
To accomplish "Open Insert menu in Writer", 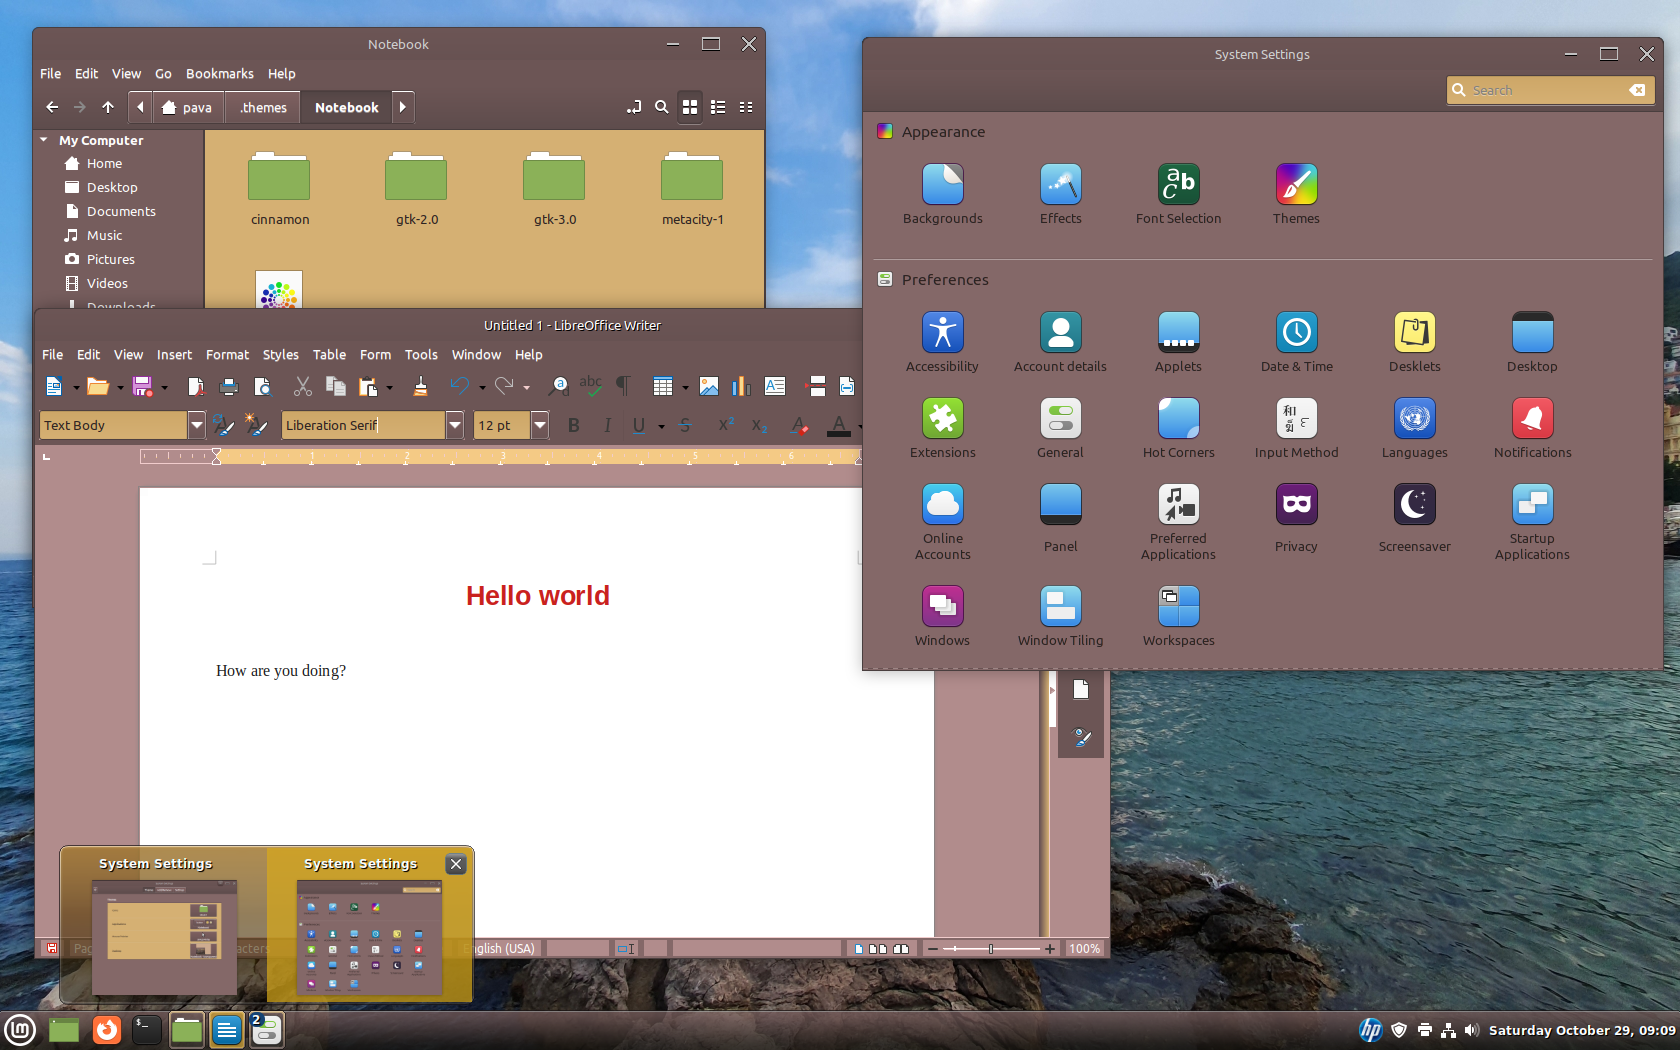I will tap(174, 355).
